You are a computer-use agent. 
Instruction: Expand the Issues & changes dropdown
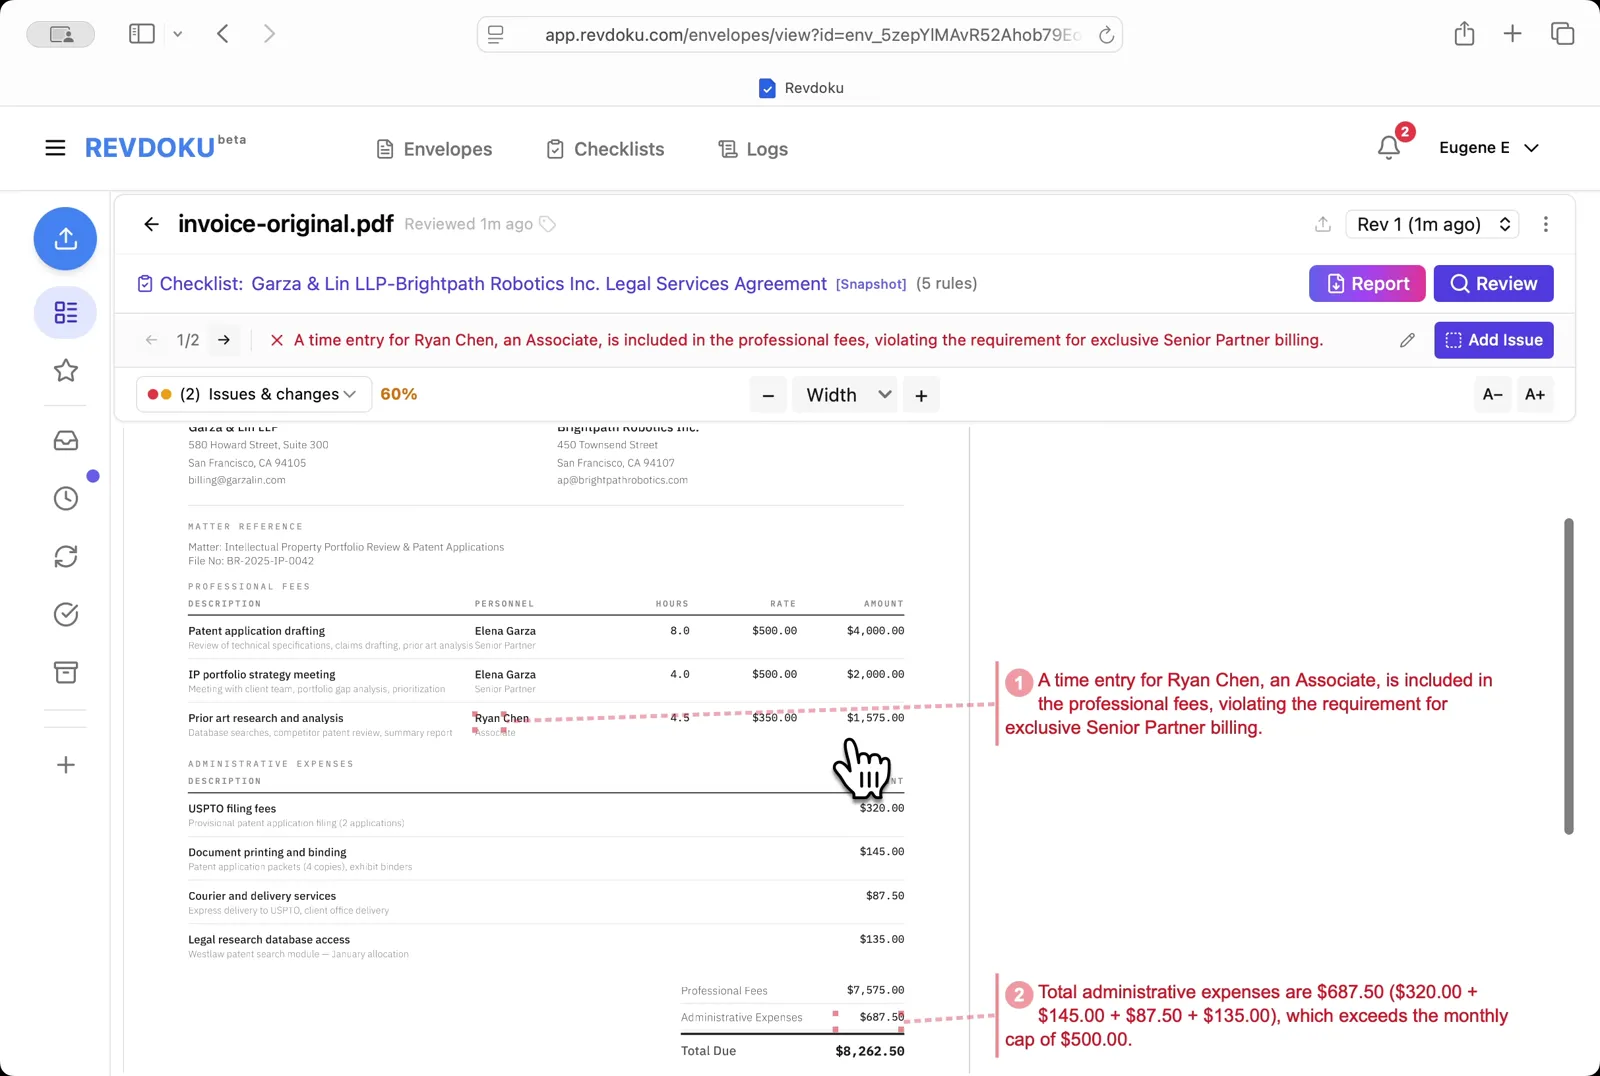pos(252,394)
